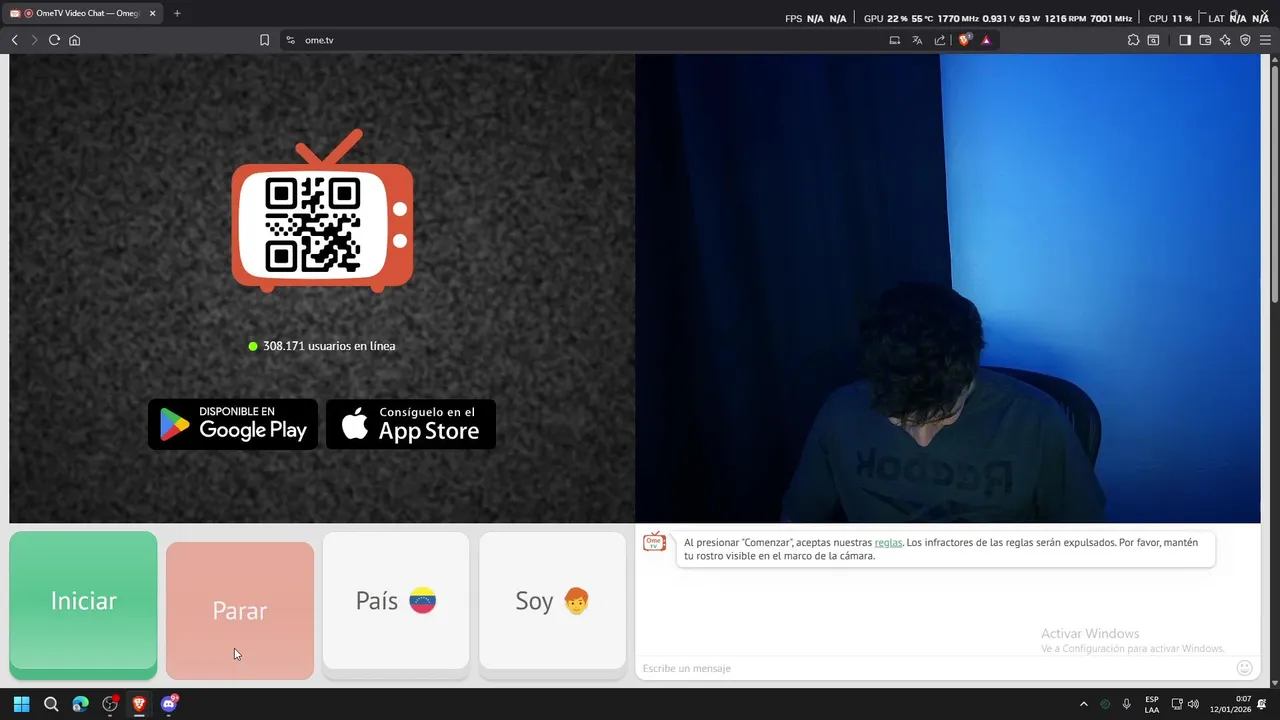Open Brave VPN shield icon
Image resolution: width=1280 pixels, height=720 pixels.
pyautogui.click(x=1245, y=40)
